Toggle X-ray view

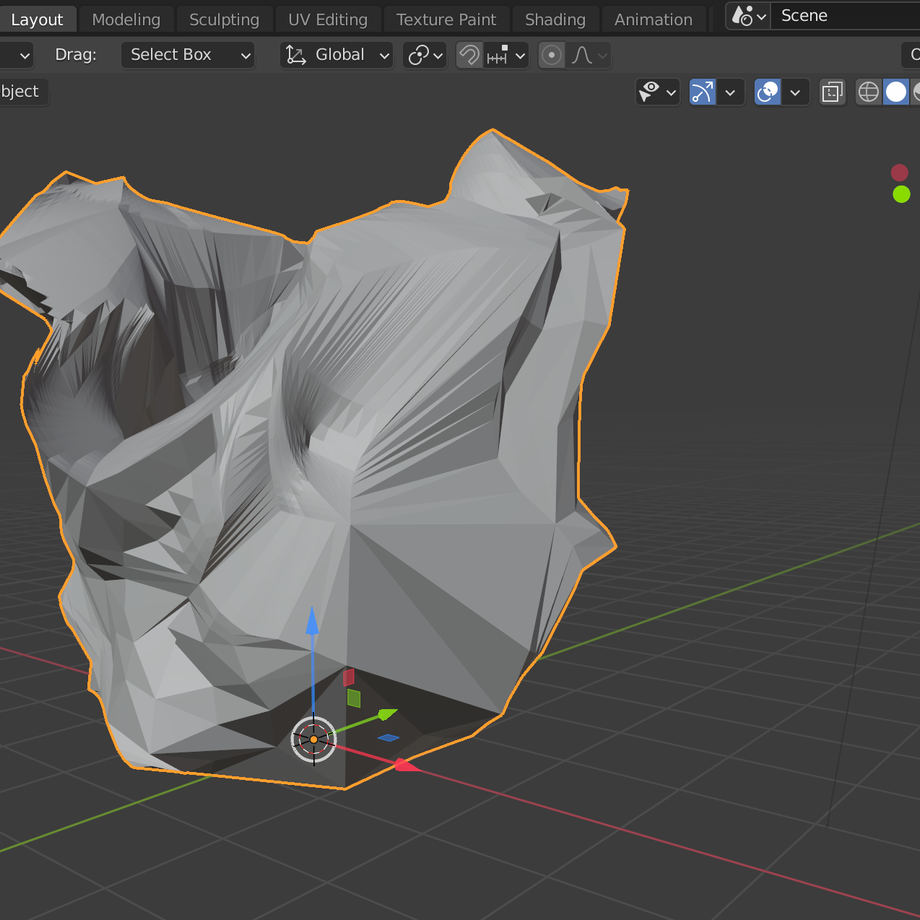833,92
